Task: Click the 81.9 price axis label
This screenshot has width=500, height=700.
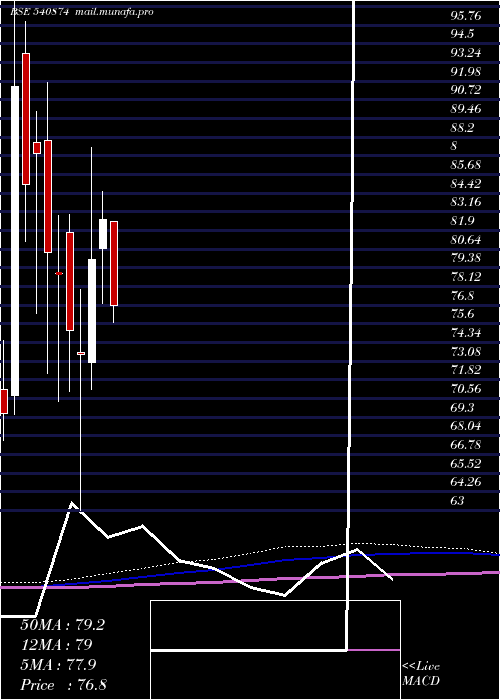Action: tap(462, 221)
